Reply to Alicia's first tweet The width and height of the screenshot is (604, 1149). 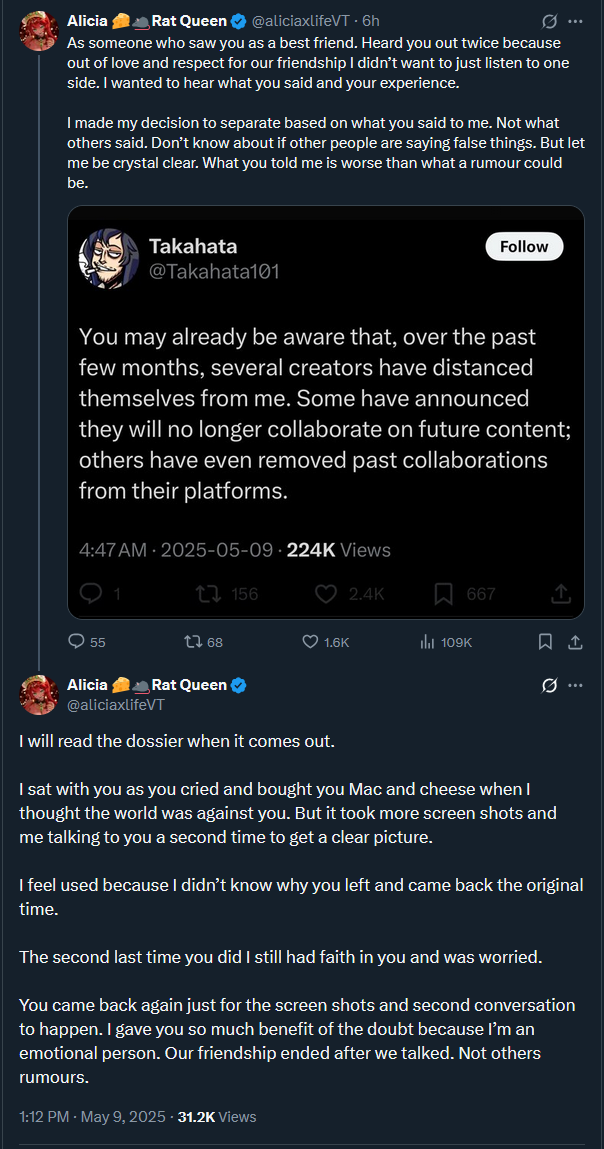point(76,642)
